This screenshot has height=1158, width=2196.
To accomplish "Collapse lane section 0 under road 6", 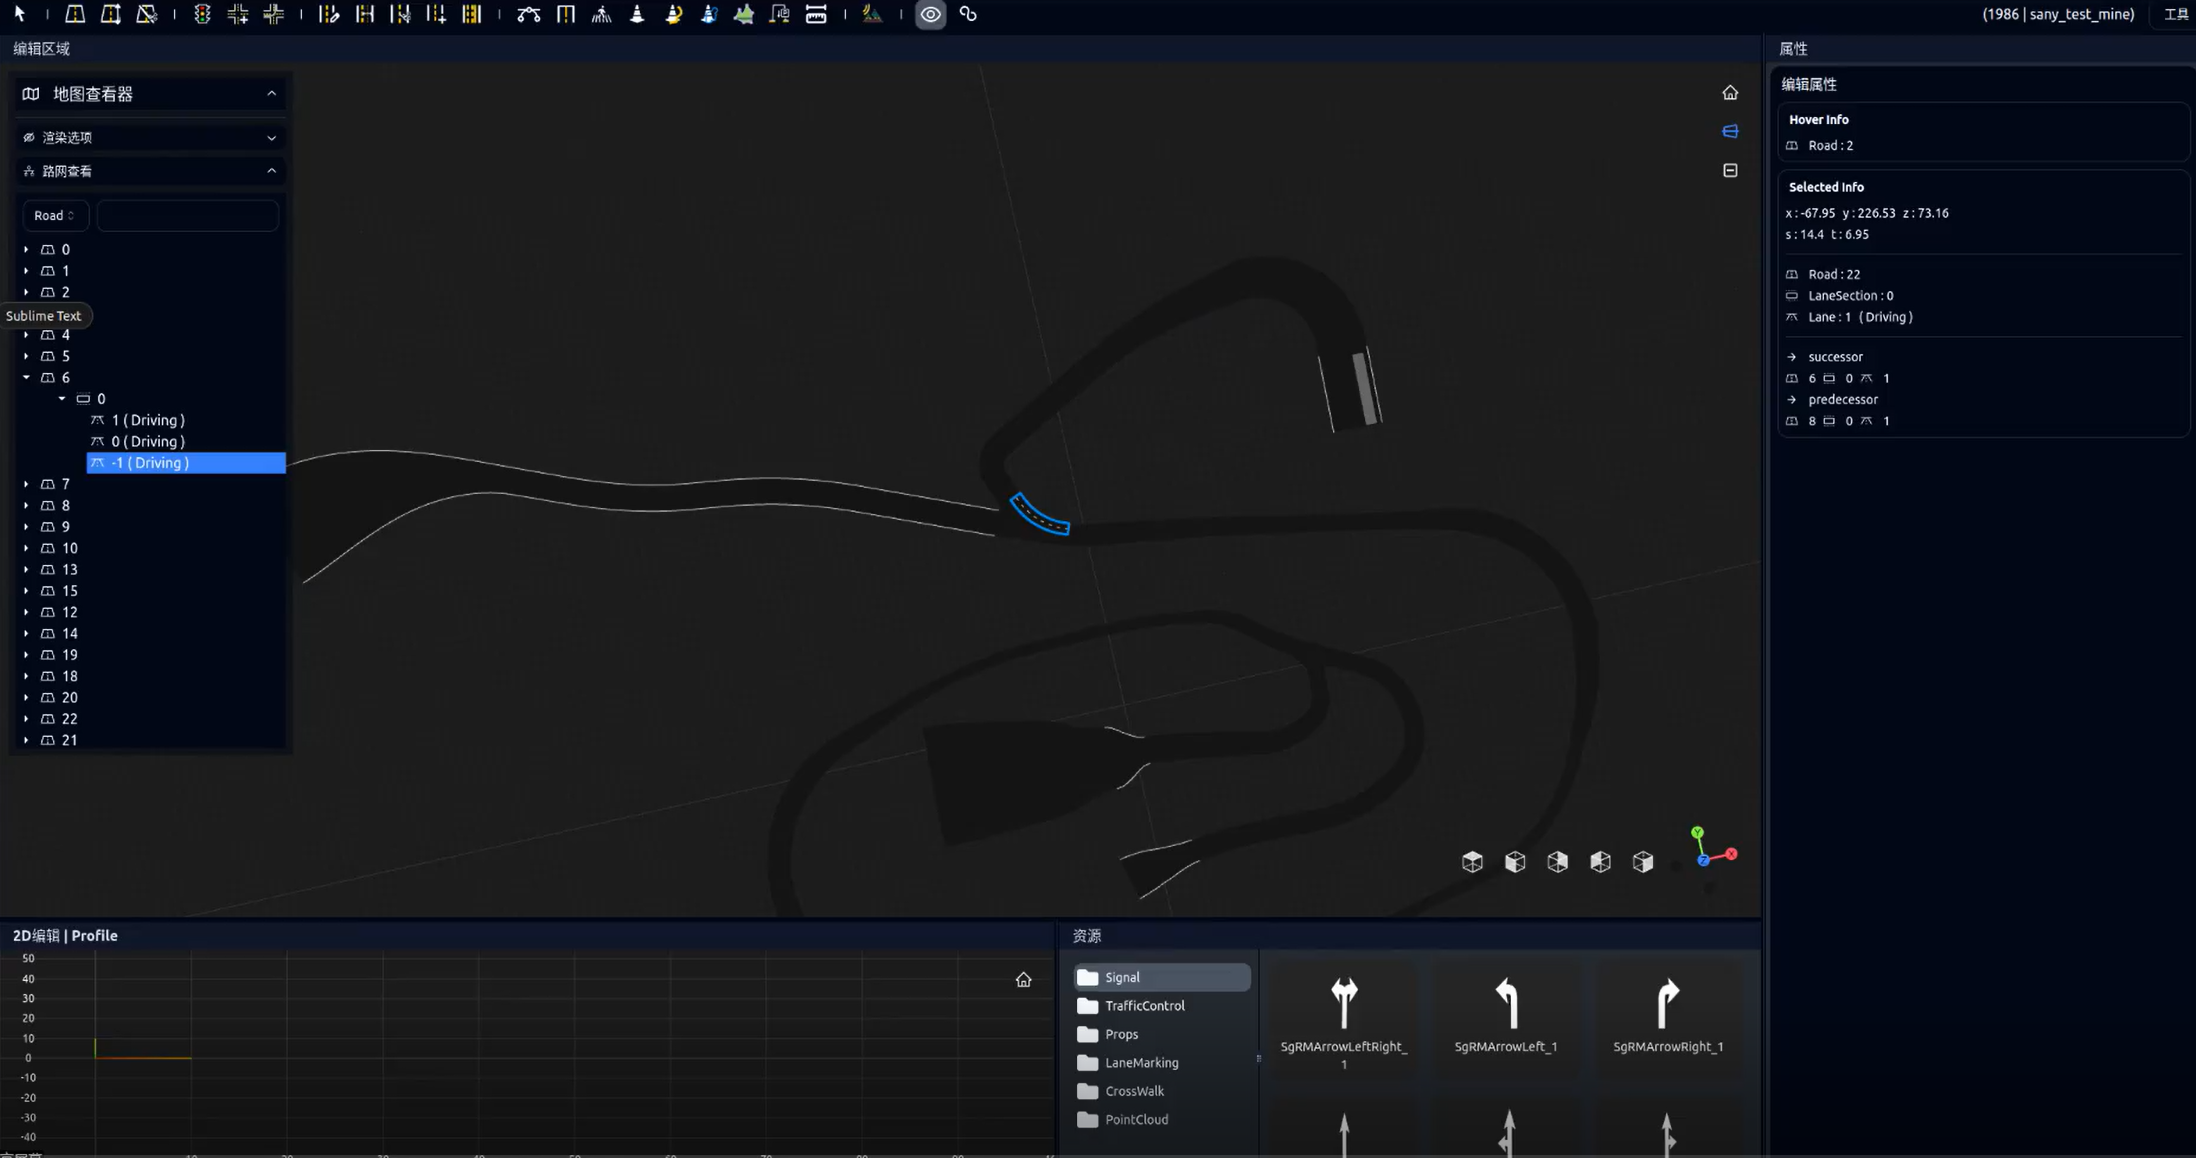I will [x=62, y=398].
